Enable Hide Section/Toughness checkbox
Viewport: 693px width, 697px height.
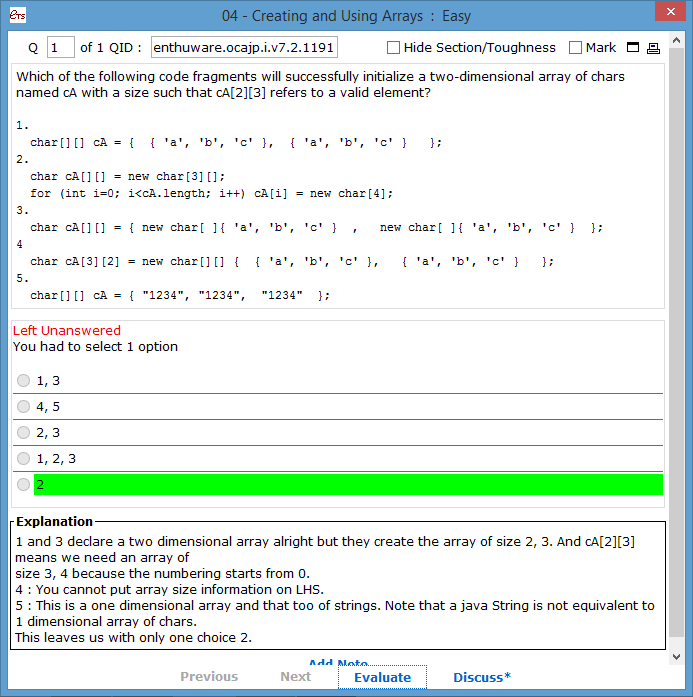coord(393,48)
